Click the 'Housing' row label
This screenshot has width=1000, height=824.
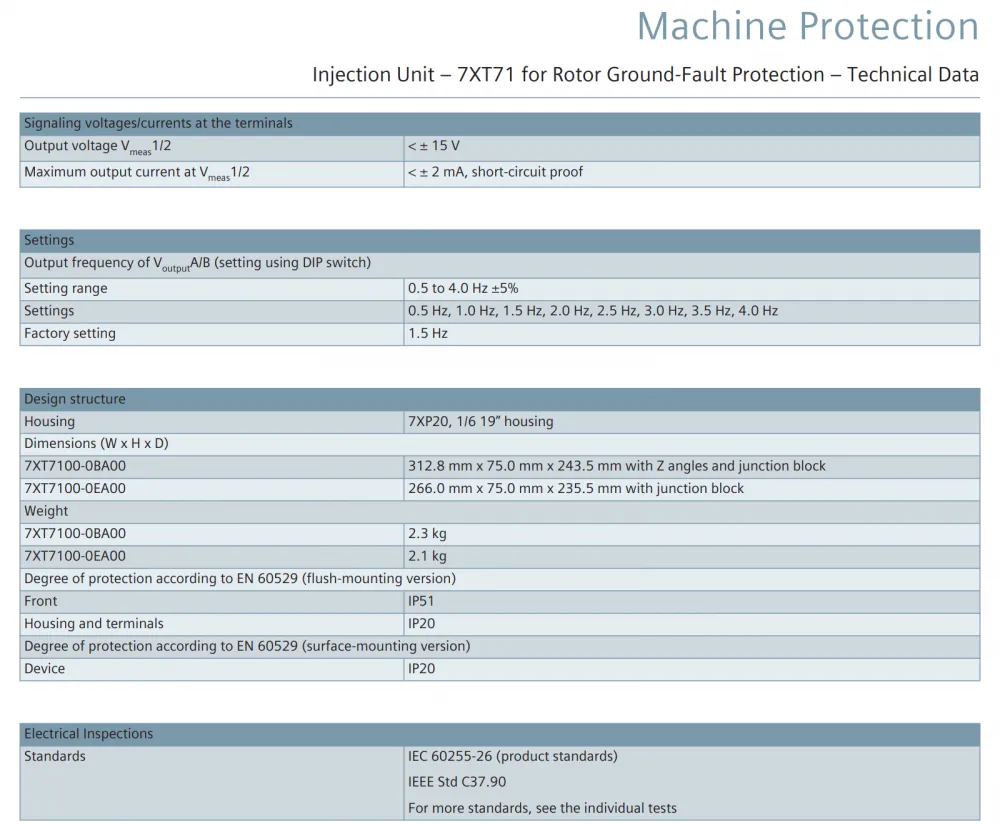[50, 422]
